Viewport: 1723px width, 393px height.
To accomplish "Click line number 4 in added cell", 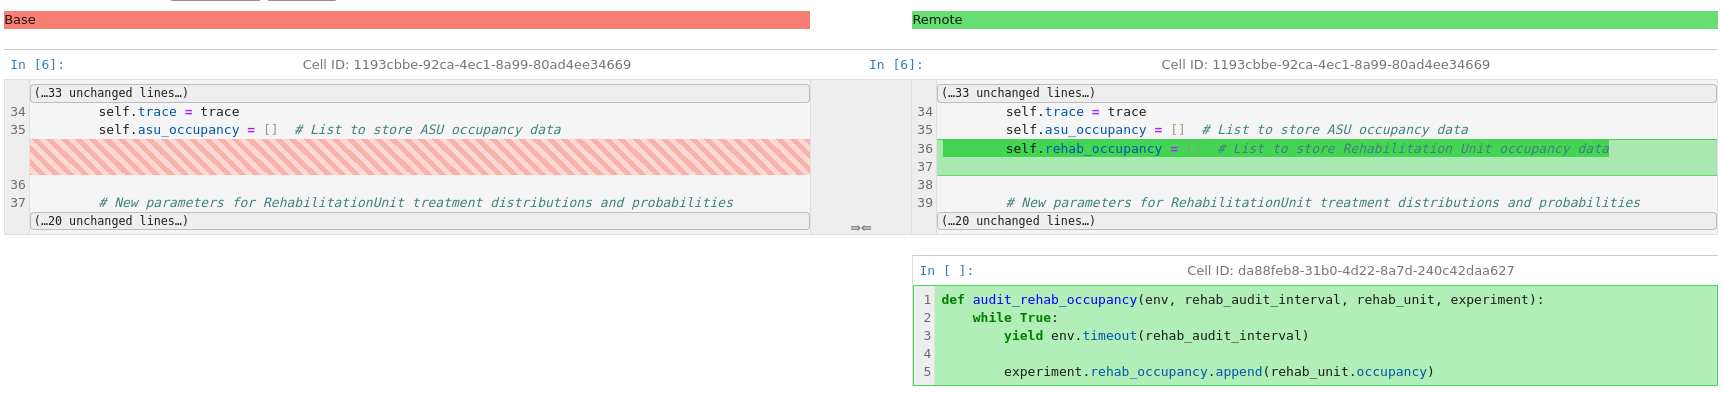I will click(927, 354).
